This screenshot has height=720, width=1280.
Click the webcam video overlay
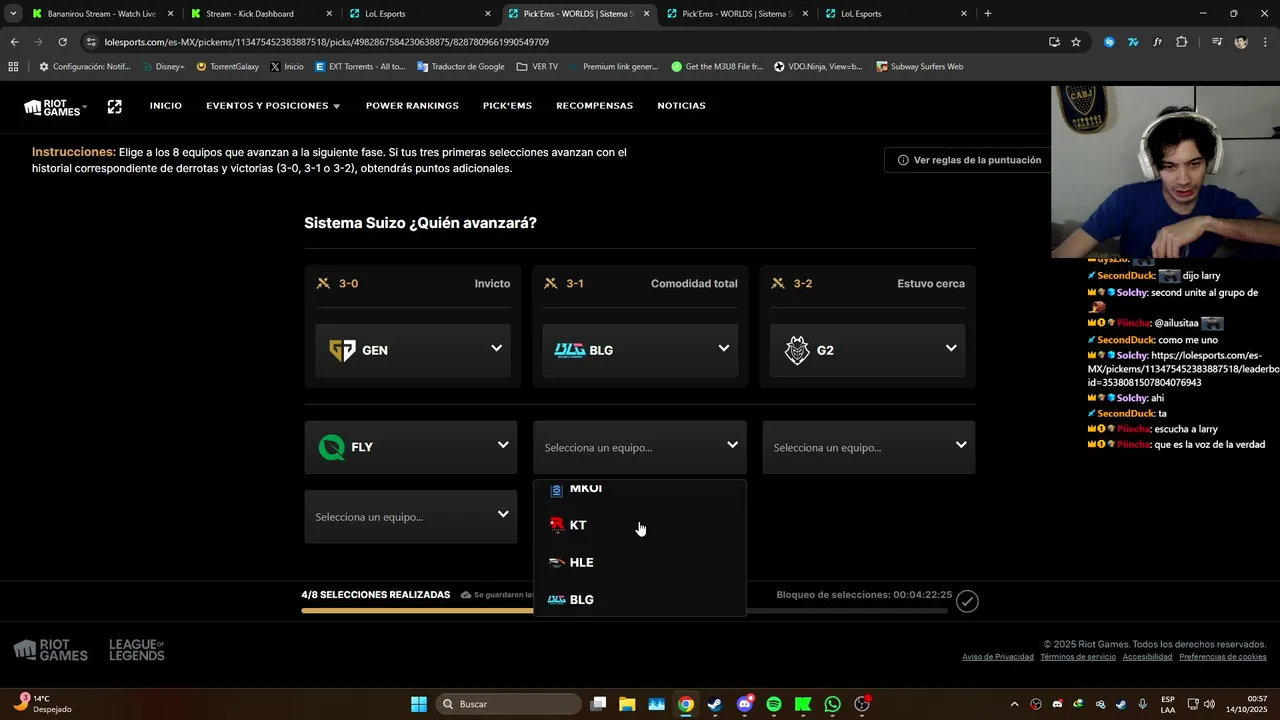[1165, 172]
